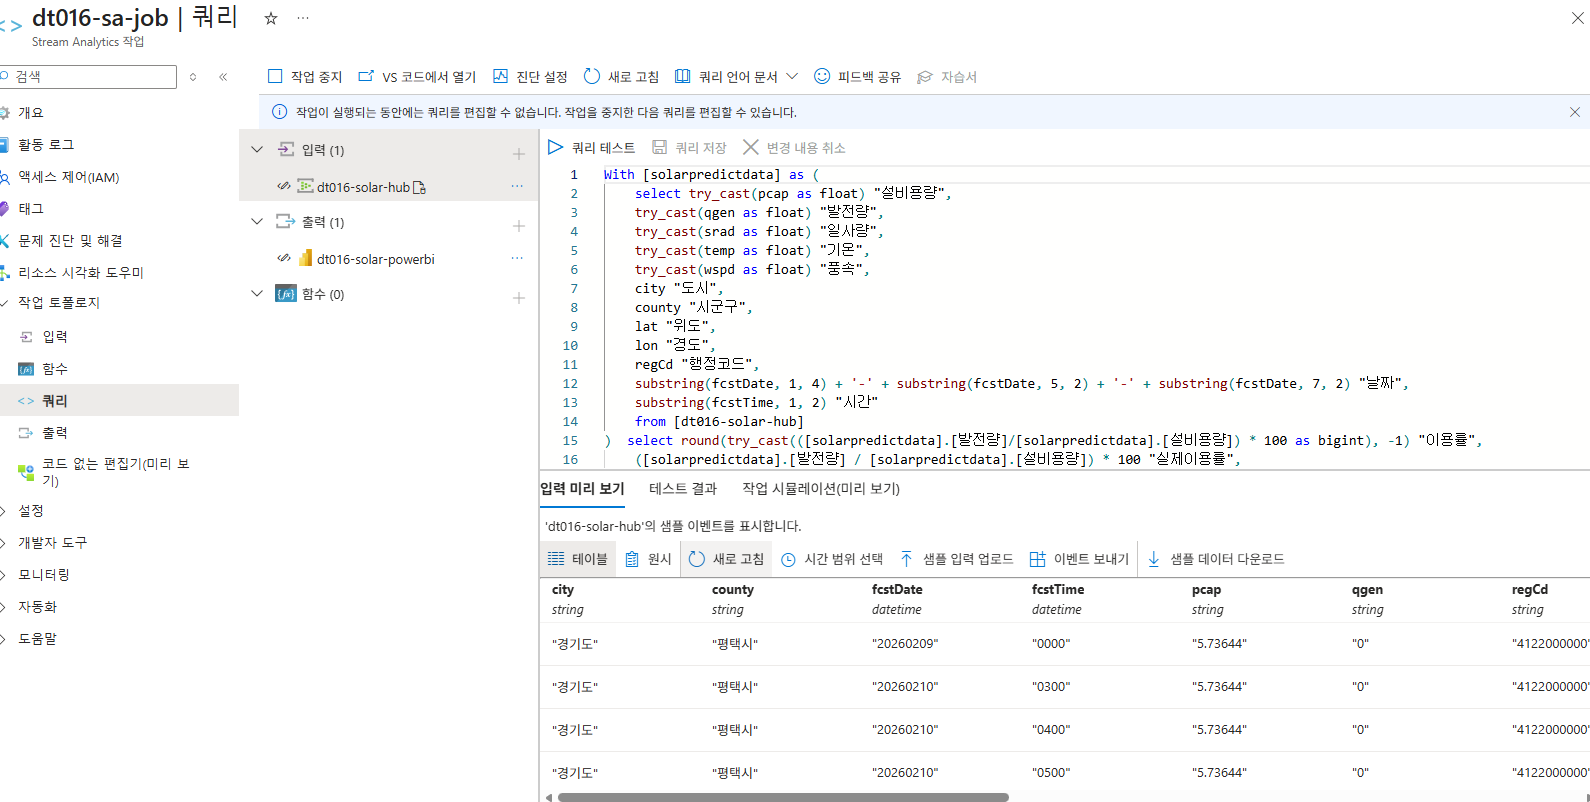Click 시간 범위 선택

point(832,559)
